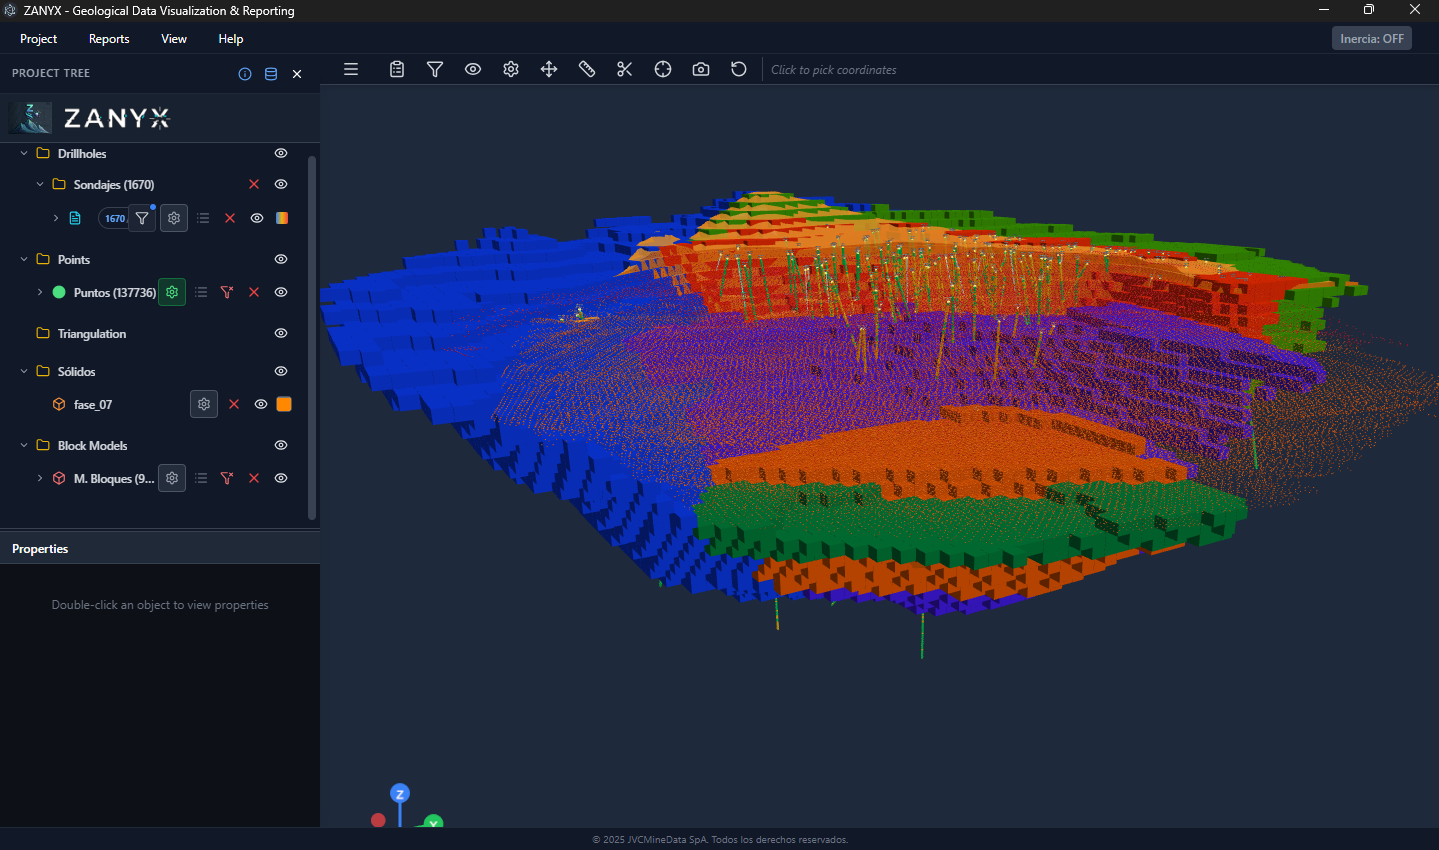Collapse the Sondajes (1670) folder
This screenshot has width=1439, height=850.
point(39,184)
